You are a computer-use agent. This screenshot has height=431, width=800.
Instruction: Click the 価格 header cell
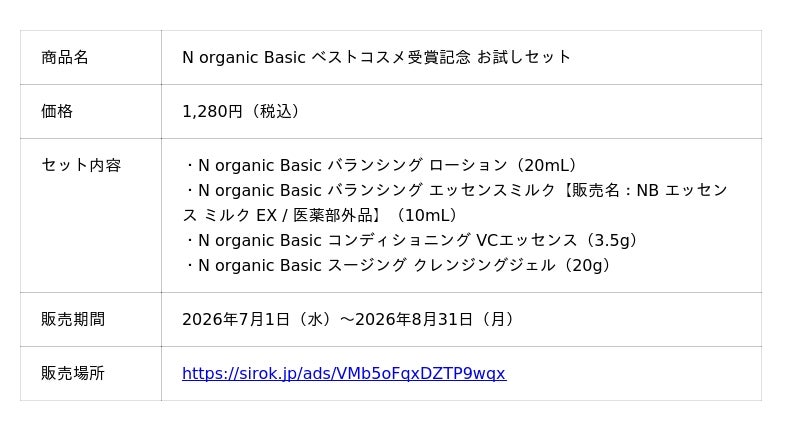(x=91, y=111)
